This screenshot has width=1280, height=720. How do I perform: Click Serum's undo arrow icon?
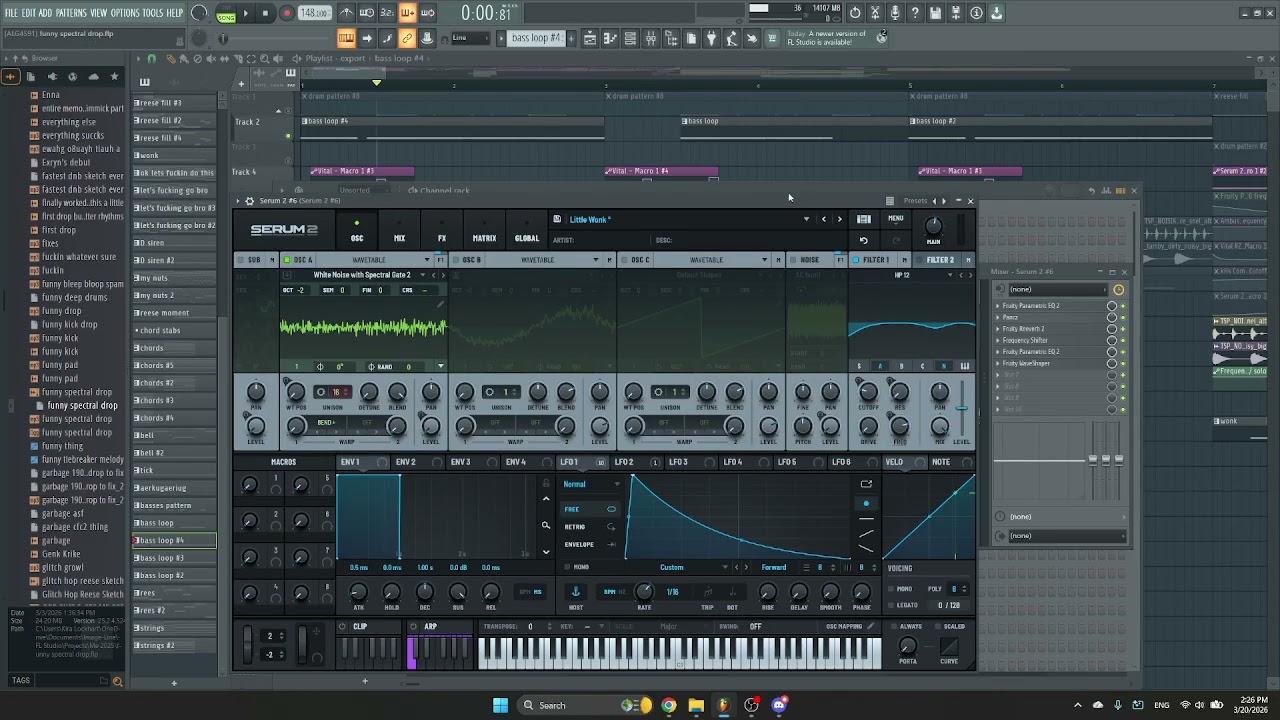pyautogui.click(x=864, y=240)
